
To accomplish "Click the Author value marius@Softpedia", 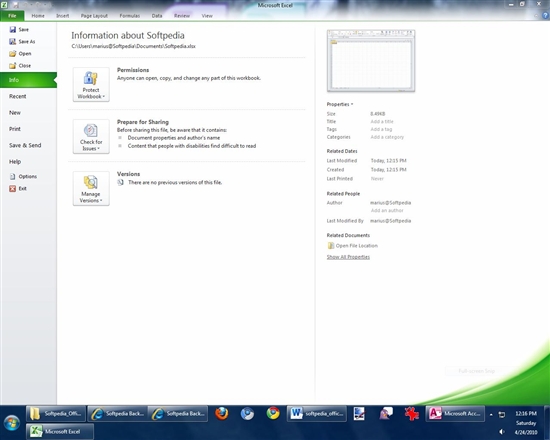I will [x=390, y=203].
